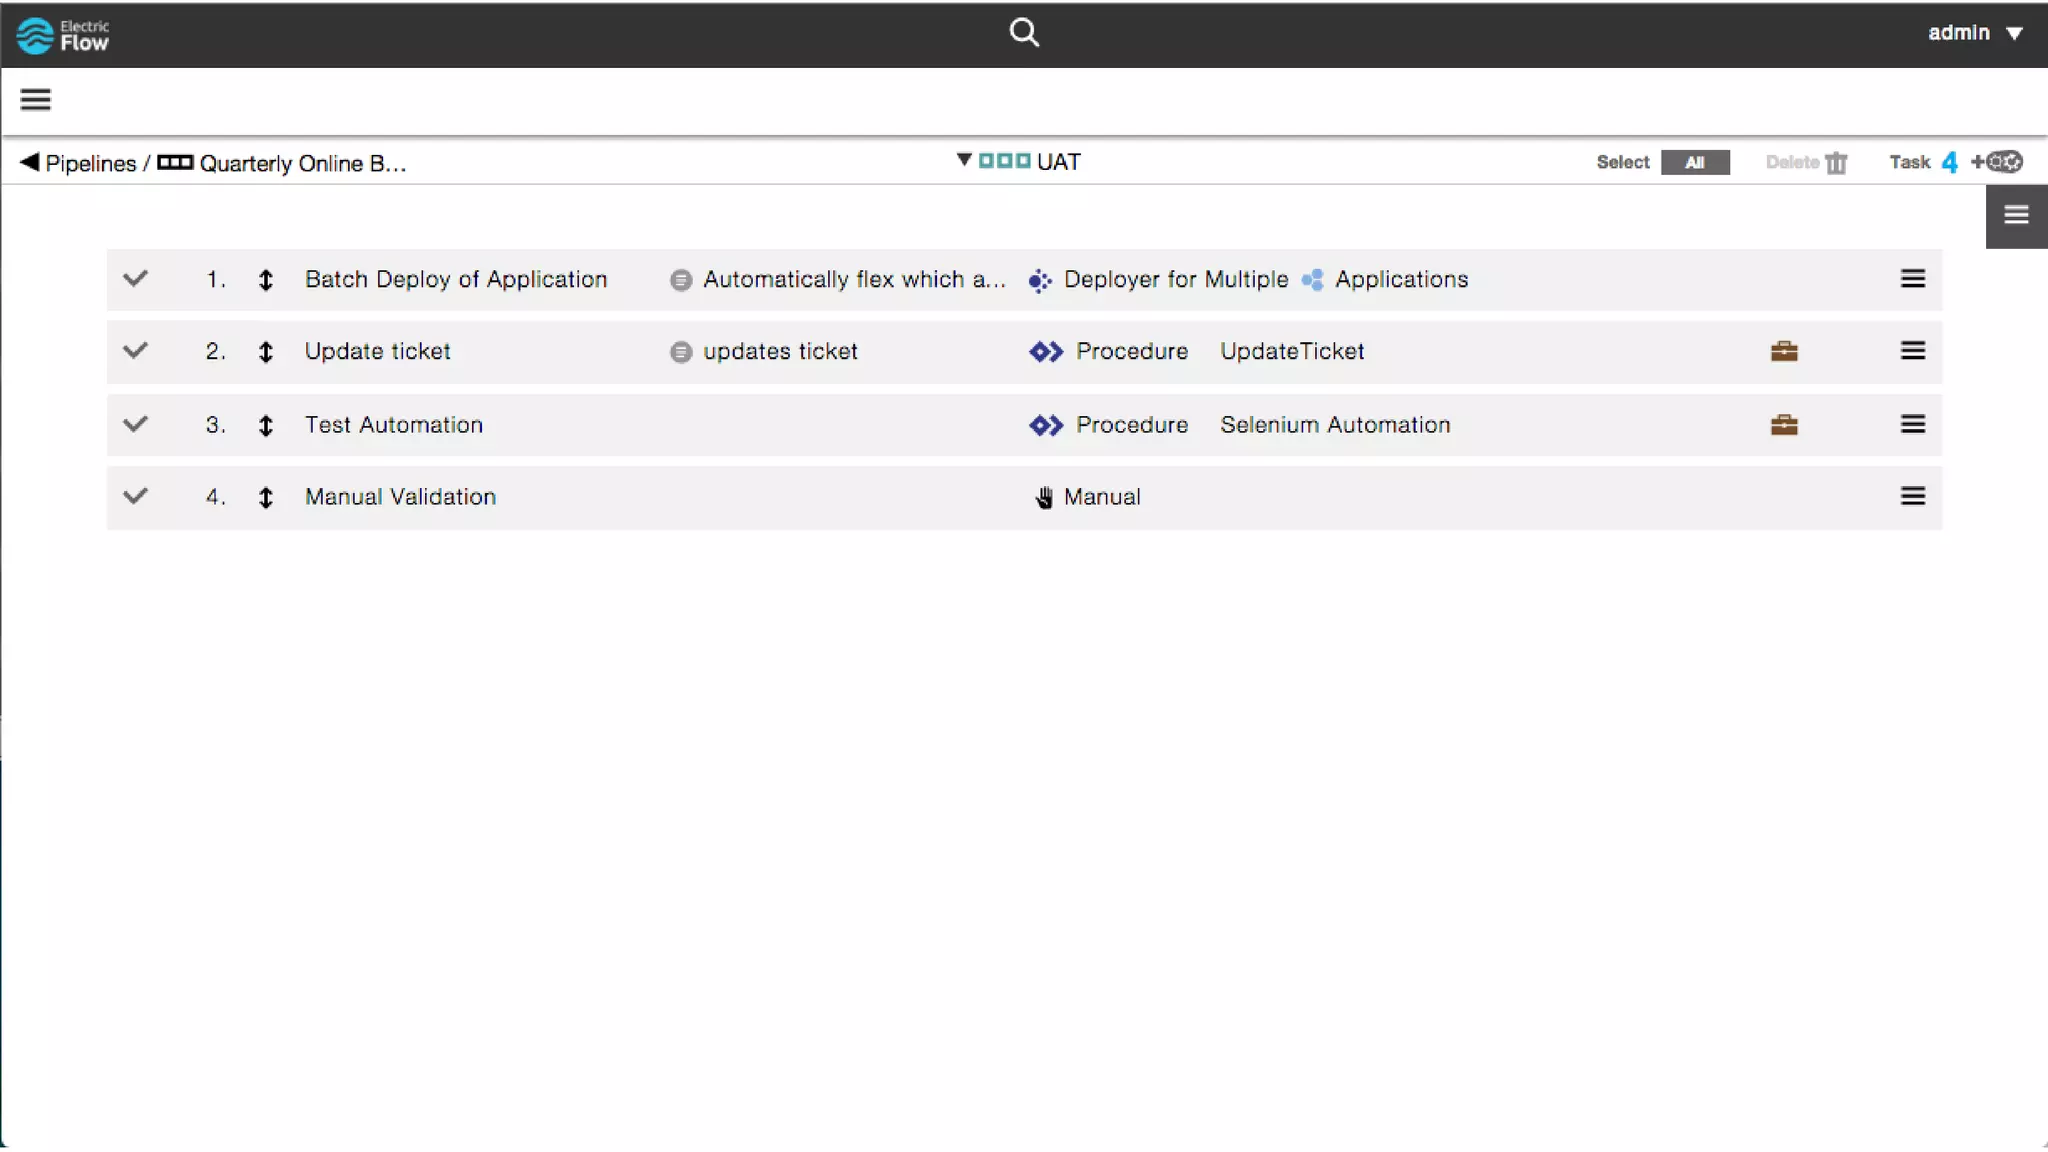Open actions menu for Batch Deploy row
This screenshot has width=2048, height=1152.
click(1912, 279)
